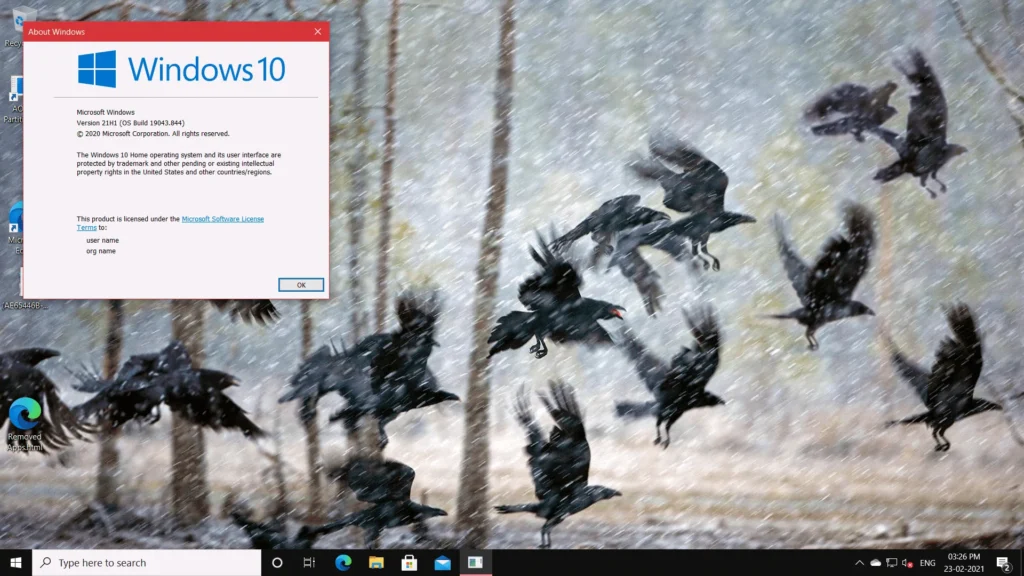Open Microsoft Store from the taskbar
This screenshot has width=1024, height=576.
pyautogui.click(x=409, y=562)
